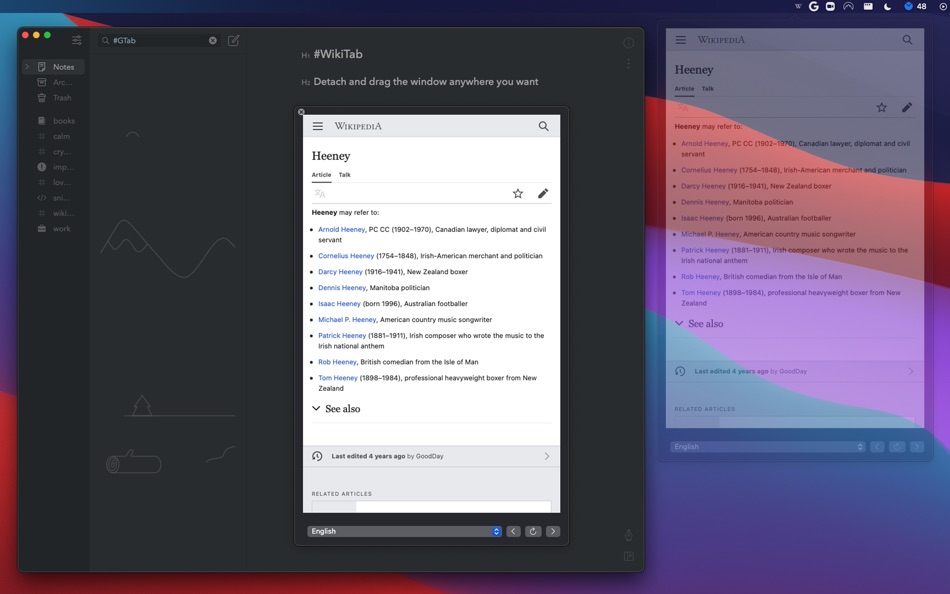Open Last edited history row in embedded view
Image resolution: width=950 pixels, height=594 pixels.
coord(431,456)
